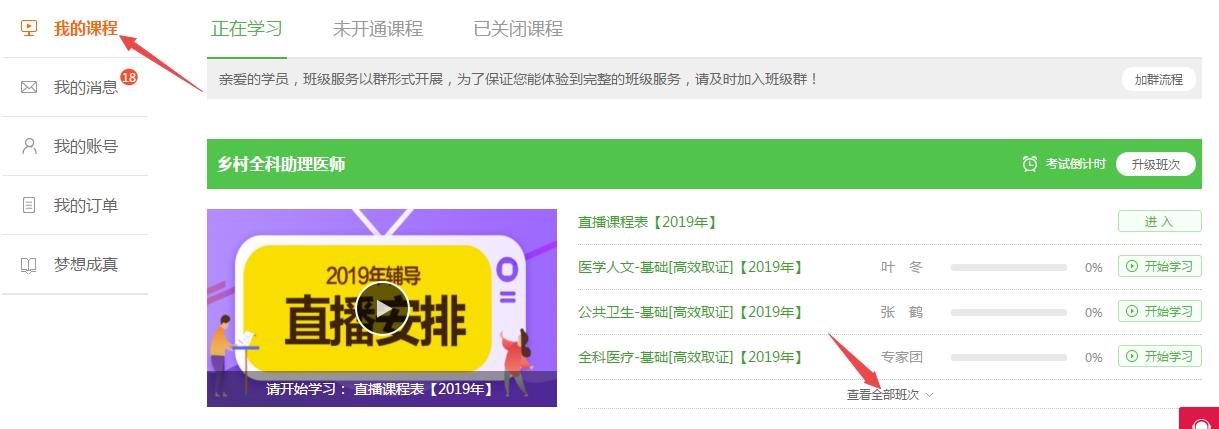Screen dimensions: 1219x429
Task: Select the 正在学习 tab
Action: click(247, 29)
